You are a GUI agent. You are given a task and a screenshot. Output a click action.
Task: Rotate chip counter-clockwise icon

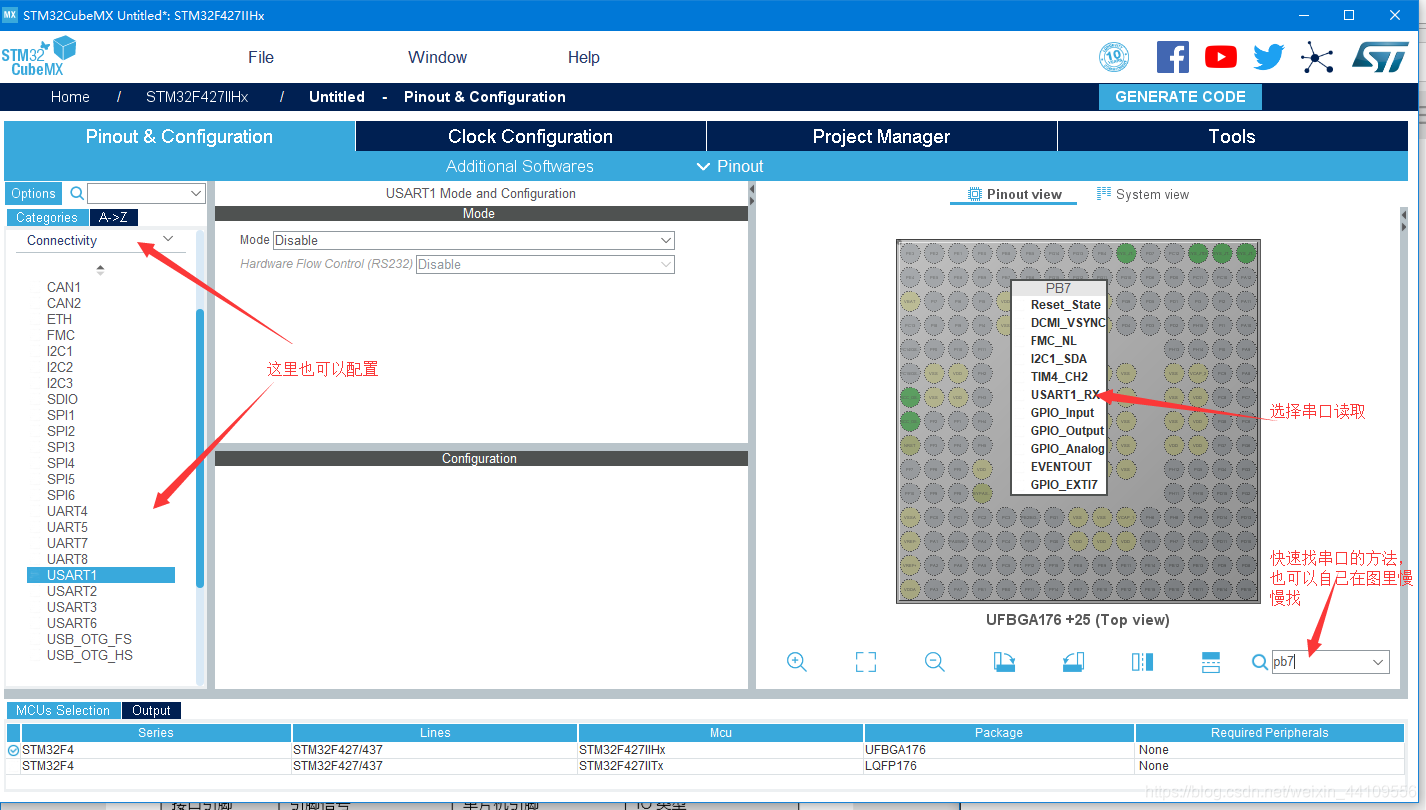point(1073,662)
